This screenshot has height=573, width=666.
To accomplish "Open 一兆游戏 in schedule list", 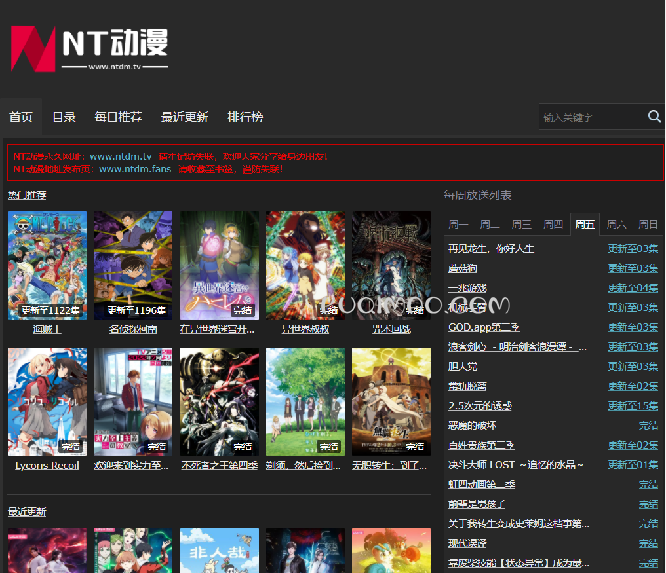I will [x=467, y=288].
